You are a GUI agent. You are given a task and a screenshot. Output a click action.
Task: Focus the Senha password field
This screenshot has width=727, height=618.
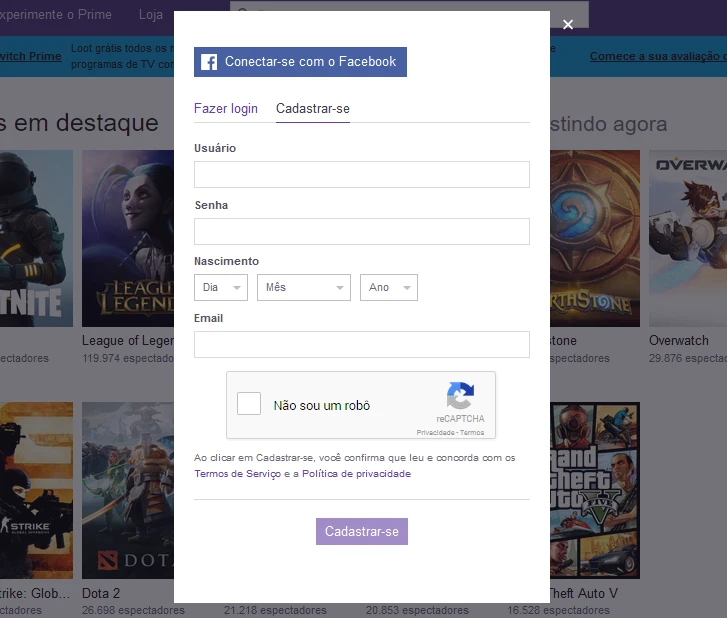tap(362, 231)
